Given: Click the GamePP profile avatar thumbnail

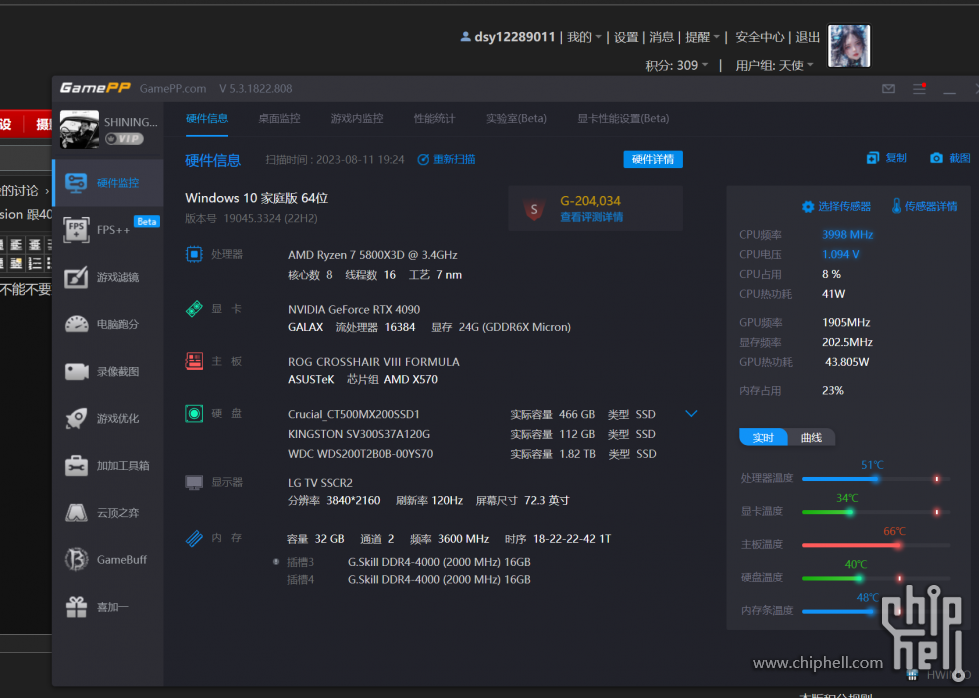Looking at the screenshot, I should 79,129.
